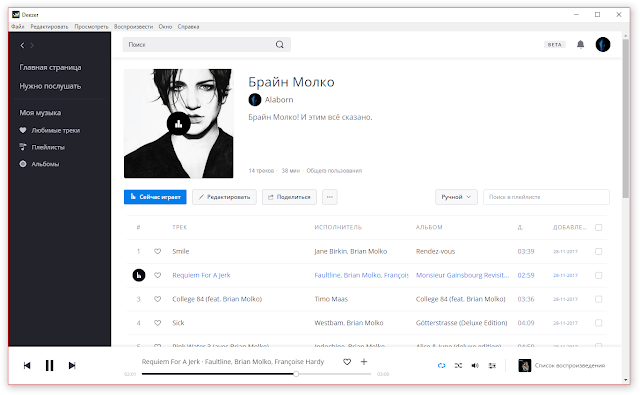The height and width of the screenshot is (395, 640).
Task: Open the audio settings equalizer icon in the player
Action: pos(492,366)
